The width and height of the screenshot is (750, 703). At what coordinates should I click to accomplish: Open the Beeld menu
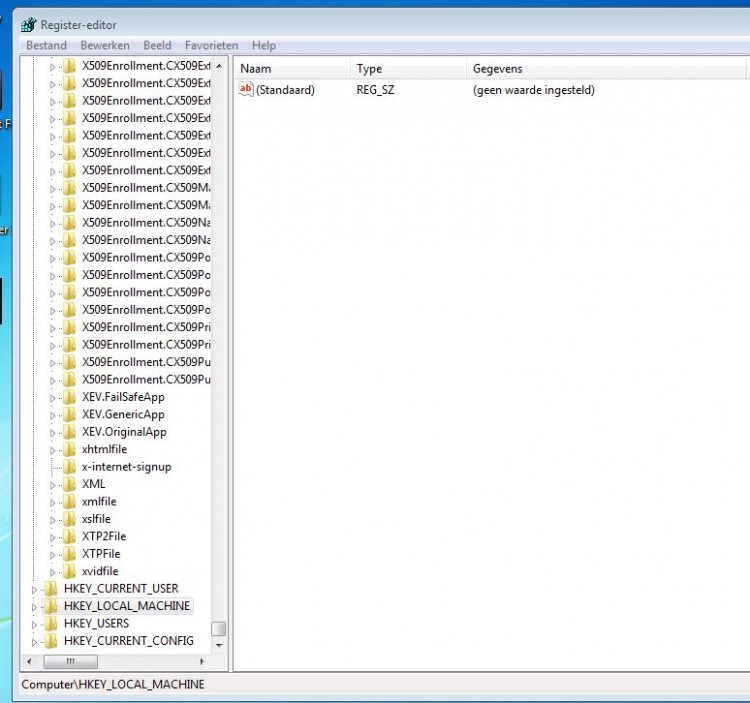[157, 46]
